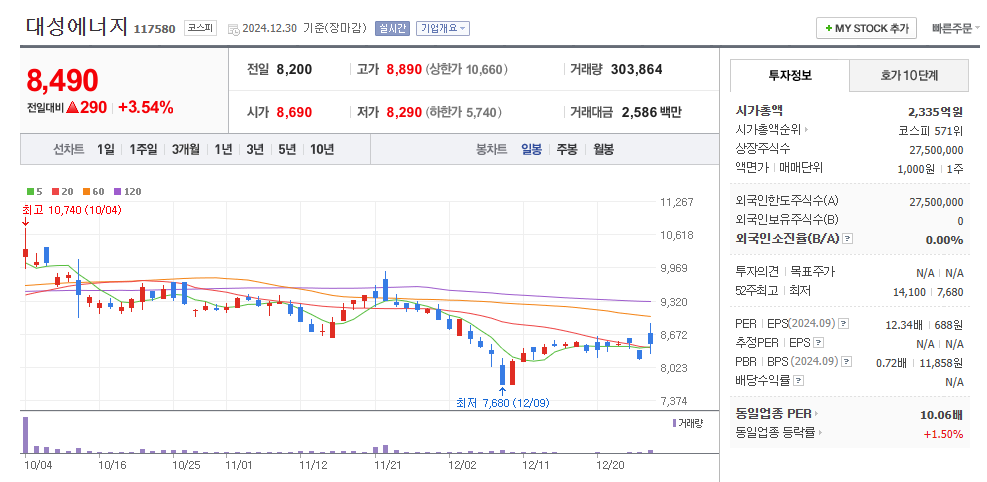Click the arrow next to 시가총액순위

807,130
